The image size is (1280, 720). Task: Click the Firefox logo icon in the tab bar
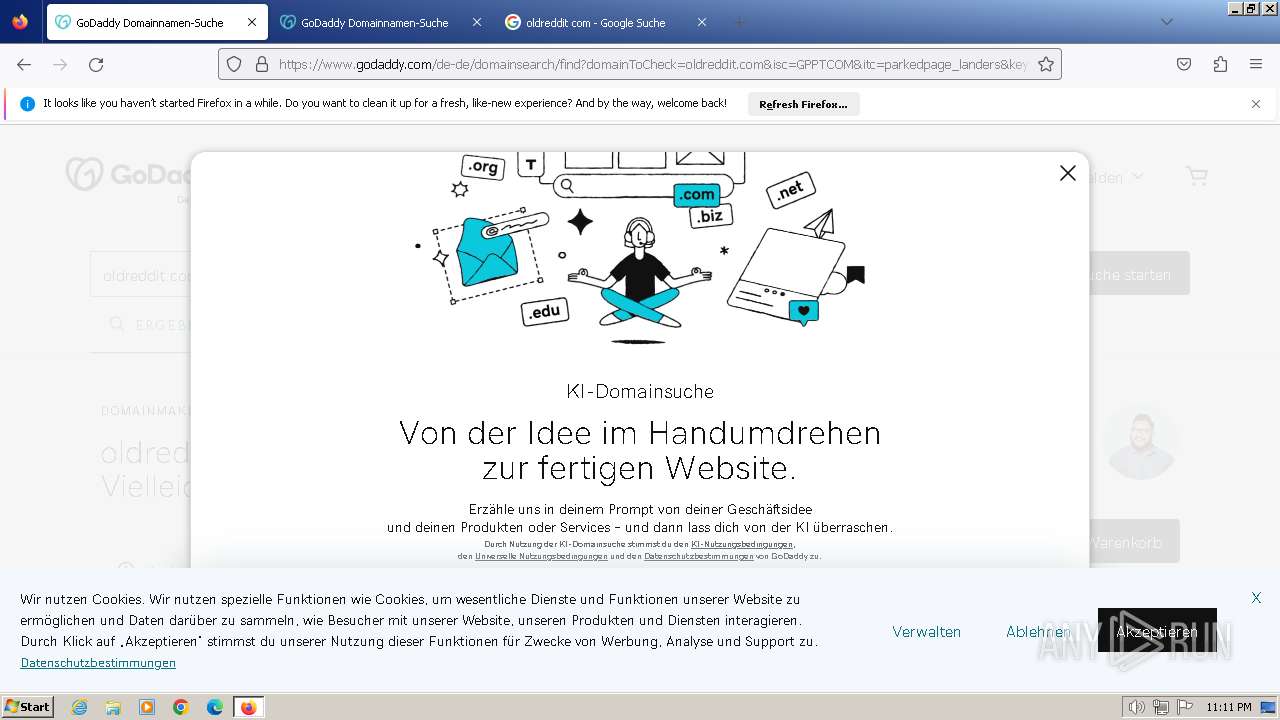coord(20,22)
